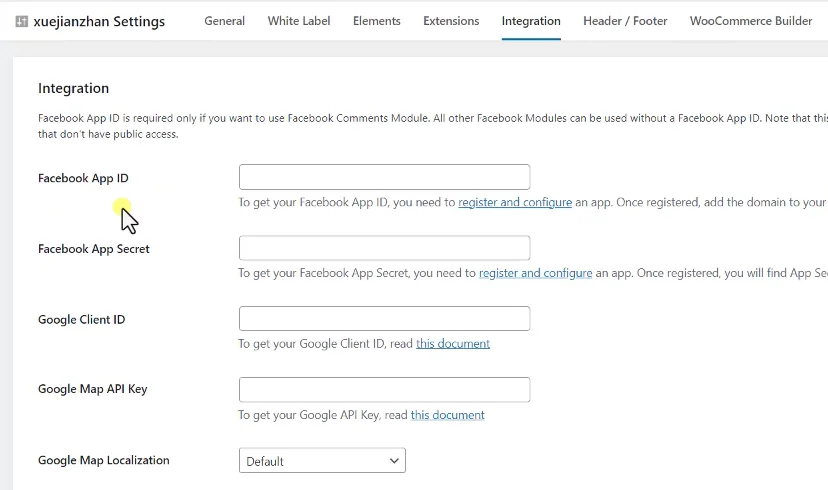Screen dimensions: 828x490
Task: Open the White Label tab
Action: [x=299, y=21]
